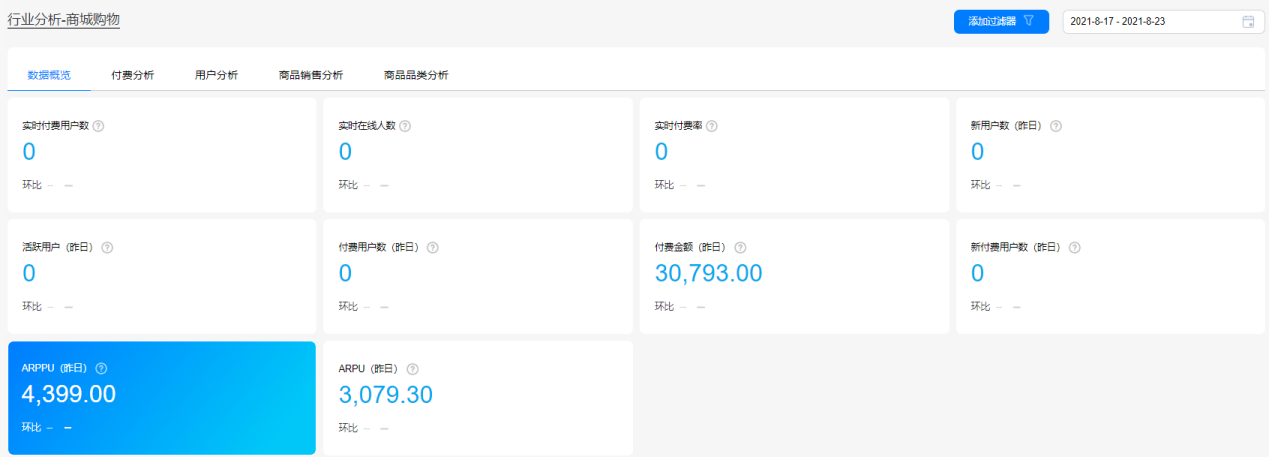1269x457 pixels.
Task: Click the 0 value under 实时在线人数
Action: 345,152
